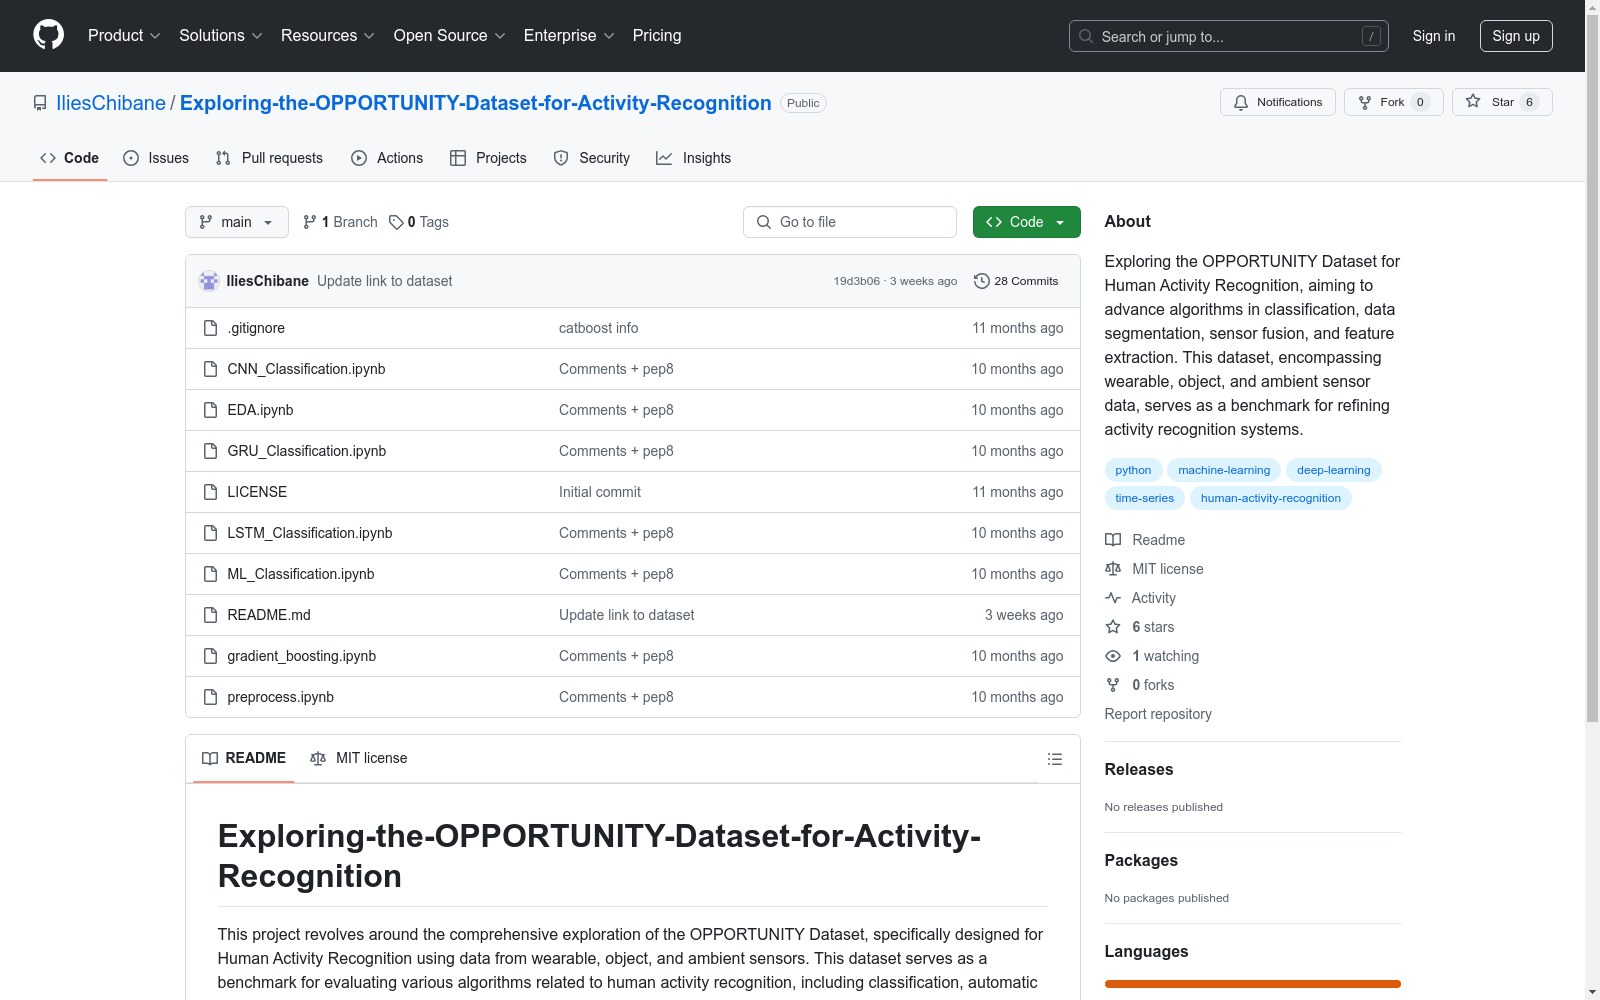Expand the Product menu
Screen dimensions: 1600x1000
124,35
